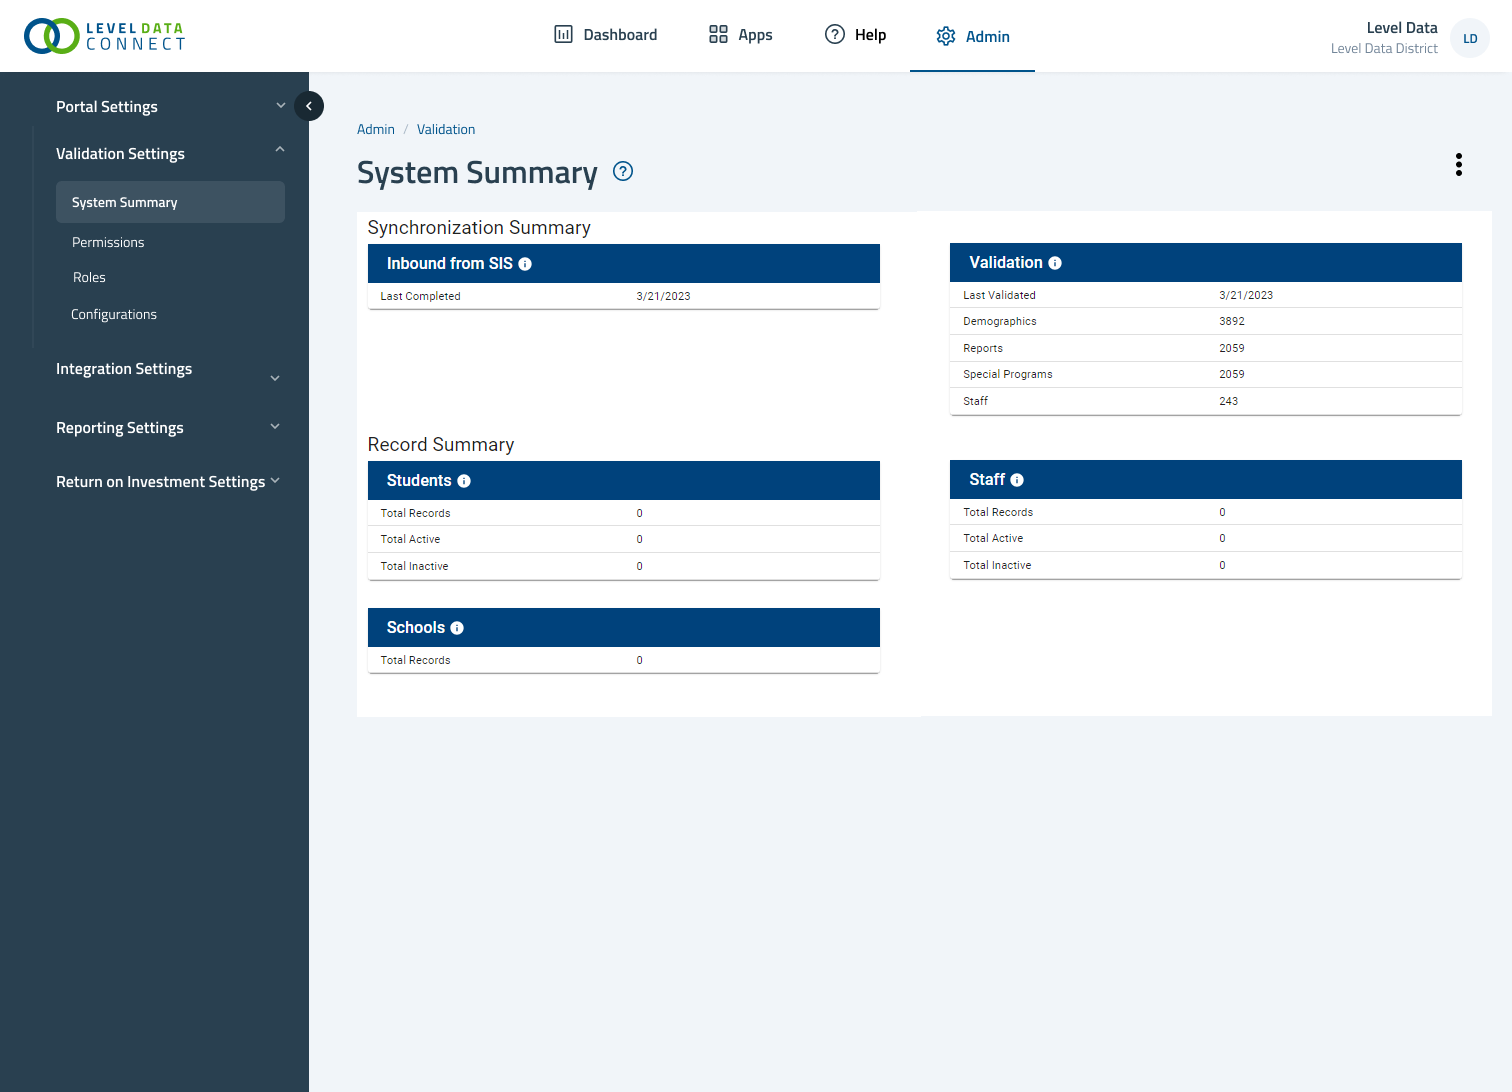Open the Help tab
The width and height of the screenshot is (1512, 1092).
856,35
